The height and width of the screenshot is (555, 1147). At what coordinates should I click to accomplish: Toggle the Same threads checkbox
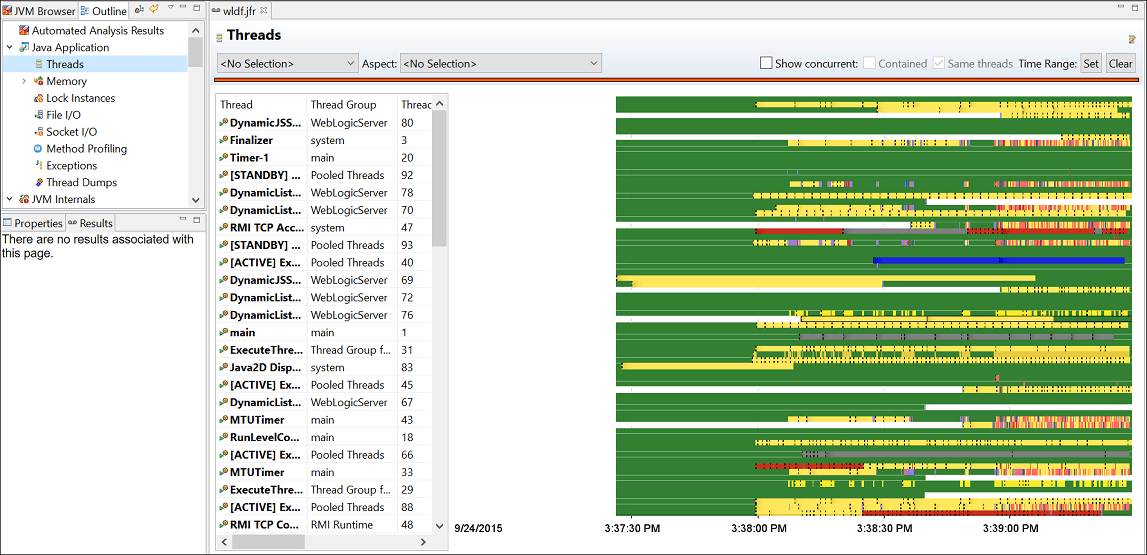(x=939, y=64)
